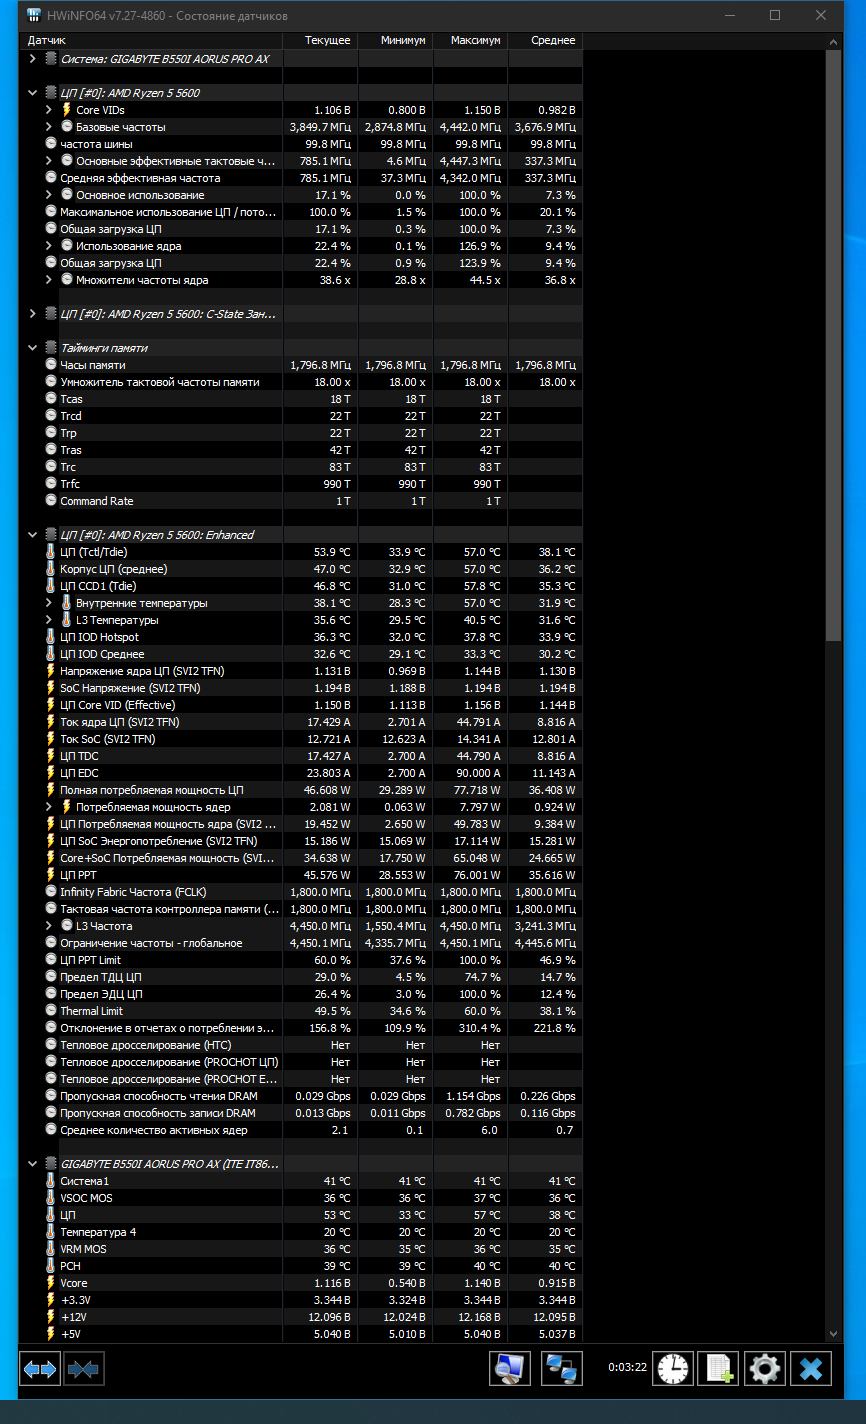Collapse the AMD Ryzen 5 5600: Enhanced group

coord(33,535)
